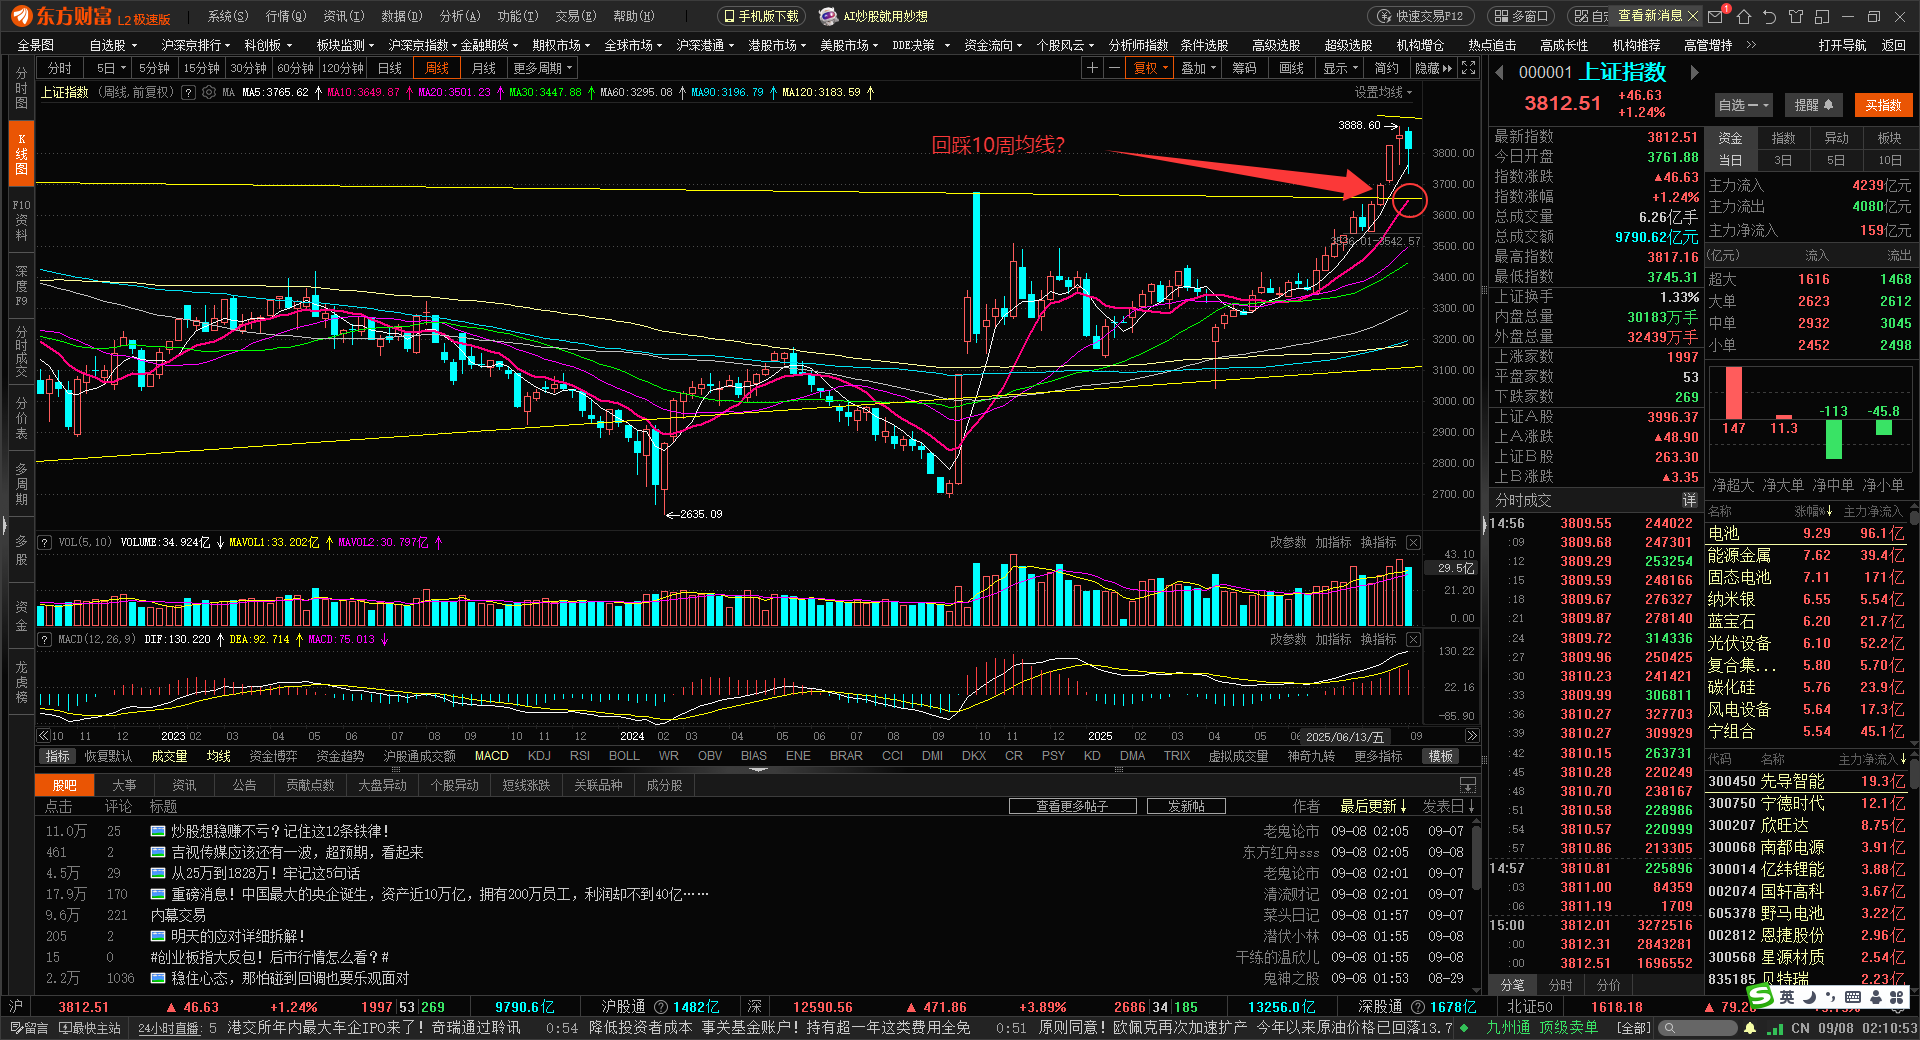Switch to the 板块 tab in right panel
The height and width of the screenshot is (1040, 1920).
1889,138
